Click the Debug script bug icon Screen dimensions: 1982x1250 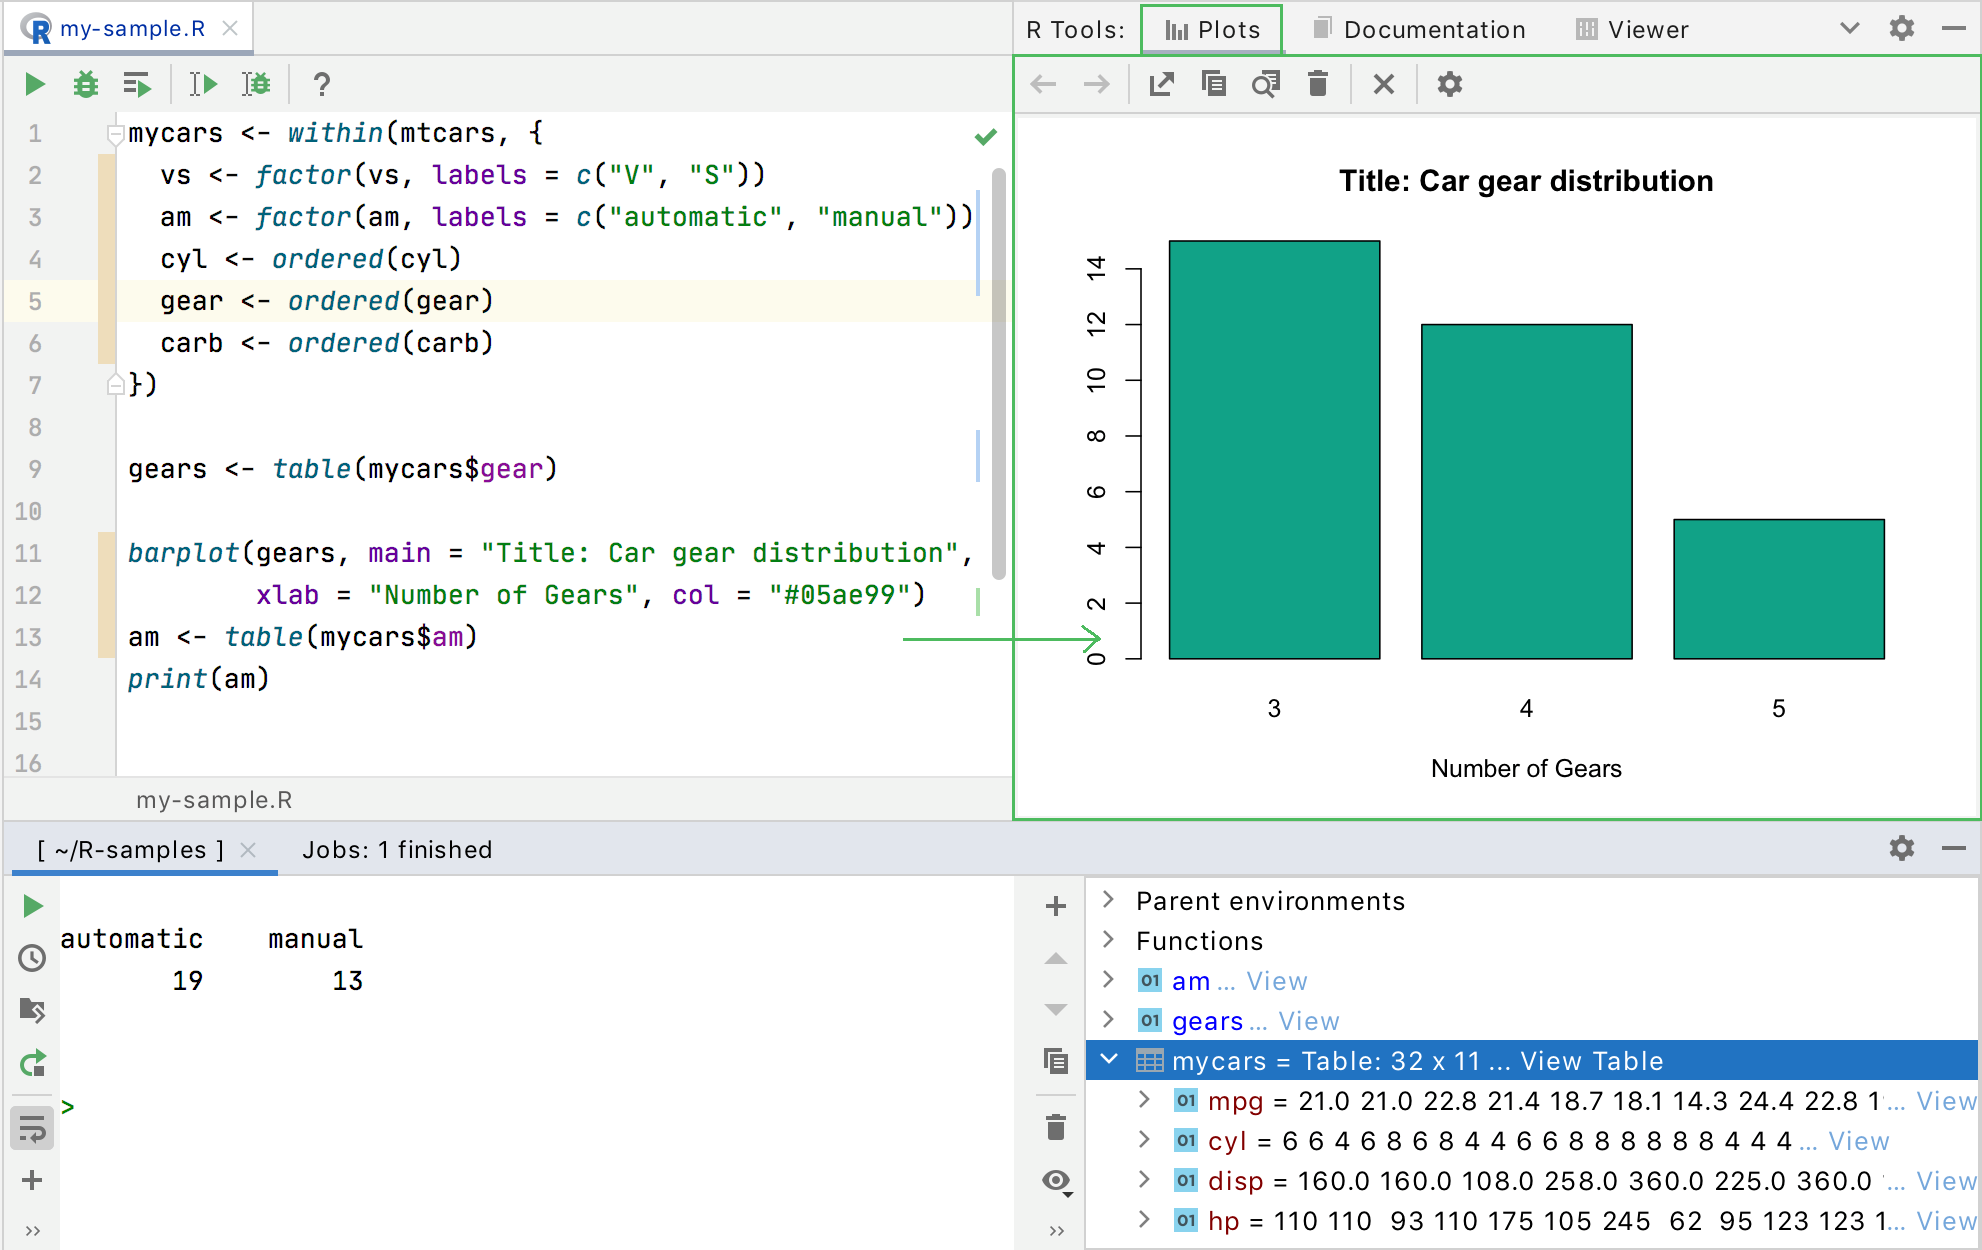(86, 85)
